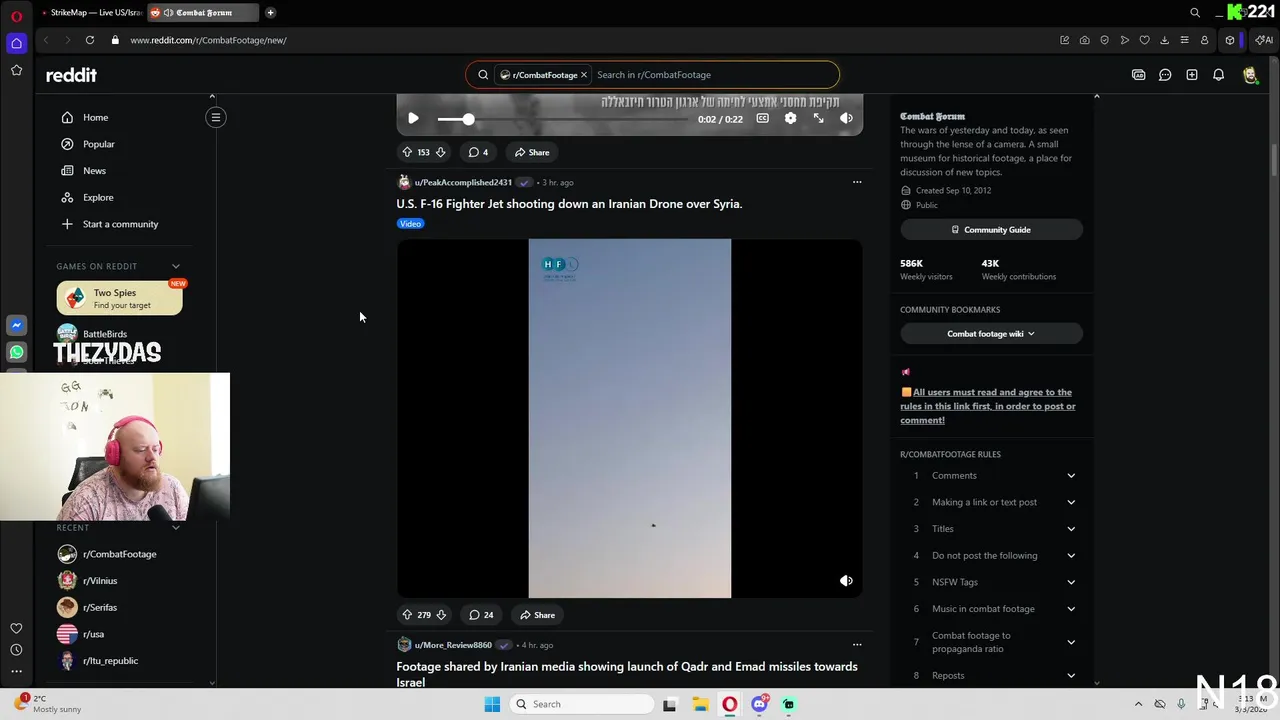Share the post with 153 votes
1280x720 pixels.
coord(532,152)
